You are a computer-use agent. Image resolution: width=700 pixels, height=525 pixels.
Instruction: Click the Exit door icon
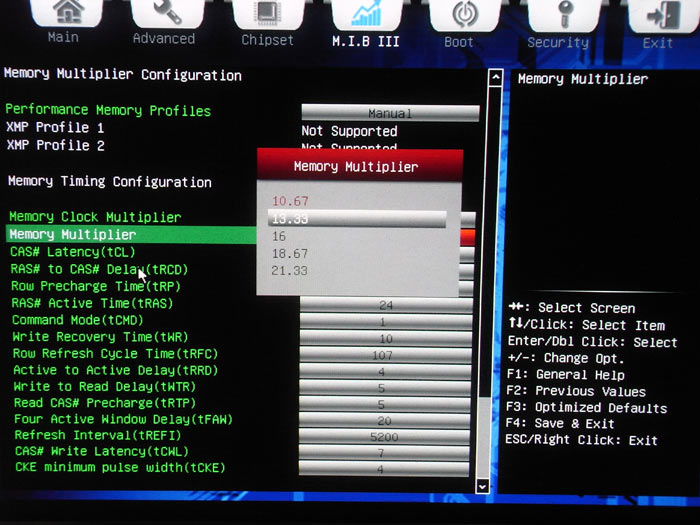pos(664,16)
